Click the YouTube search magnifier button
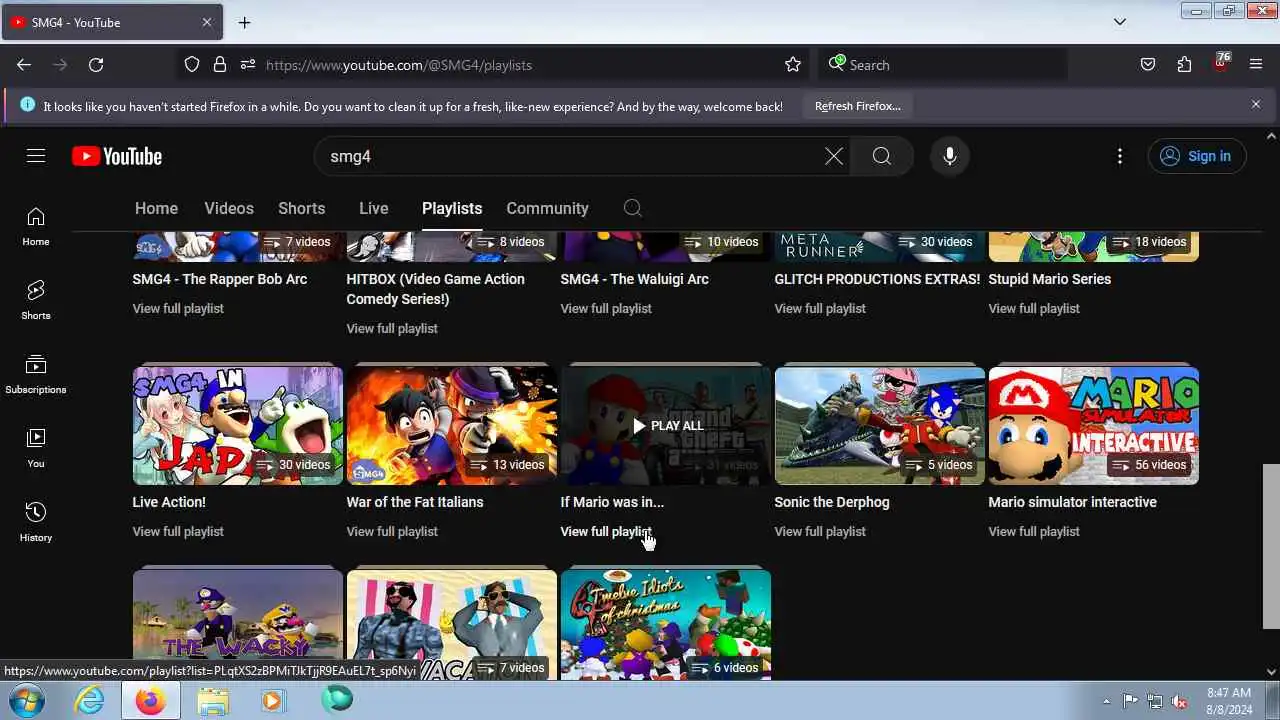 882,156
